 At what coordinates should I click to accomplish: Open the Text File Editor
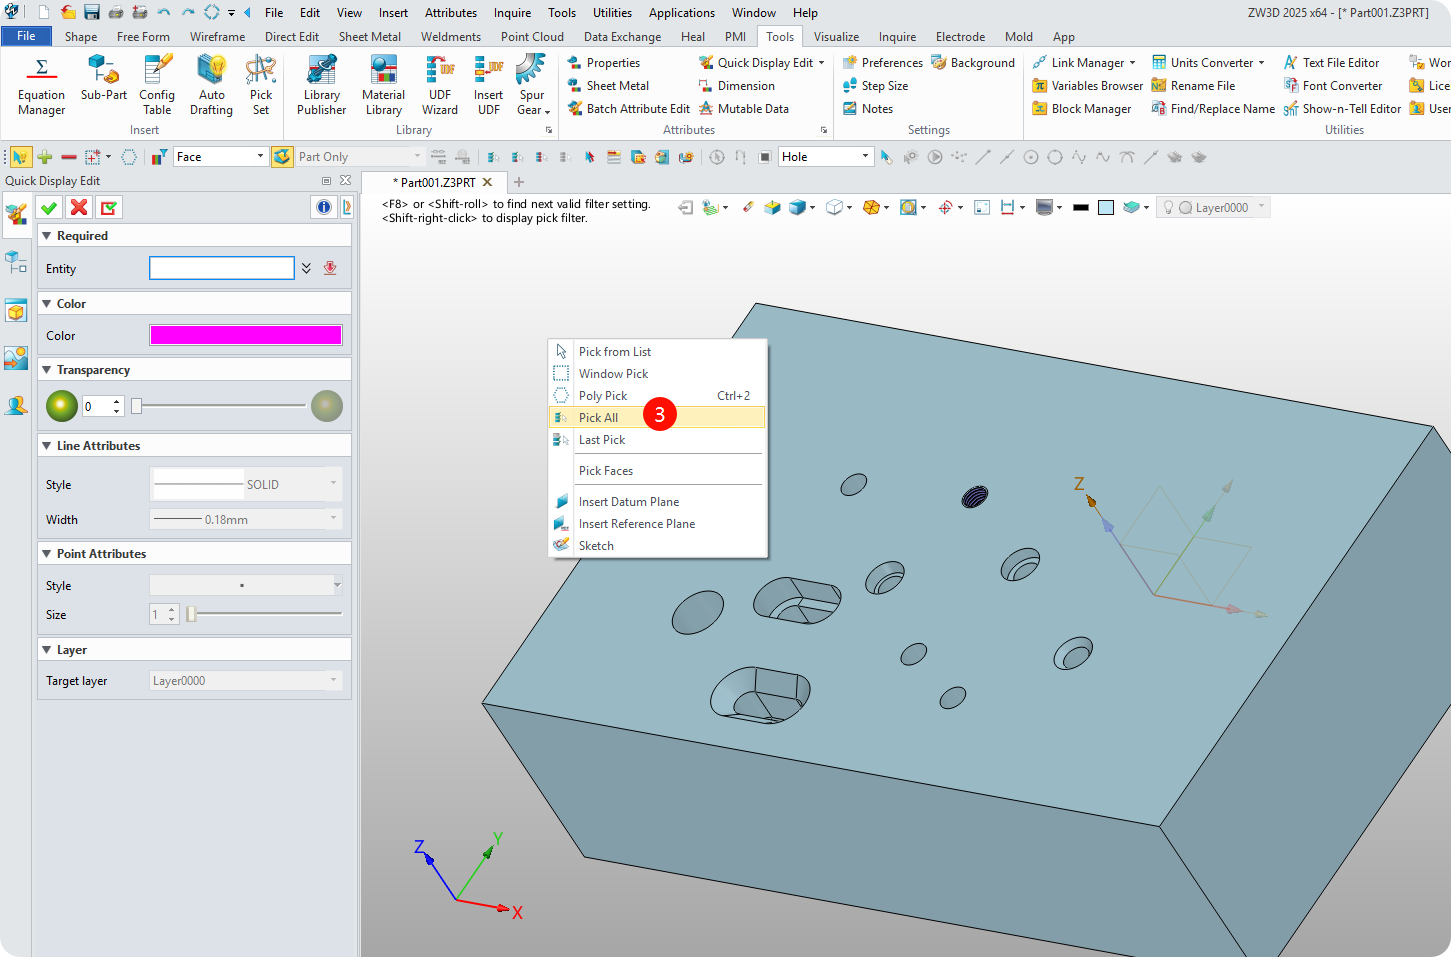[1331, 63]
